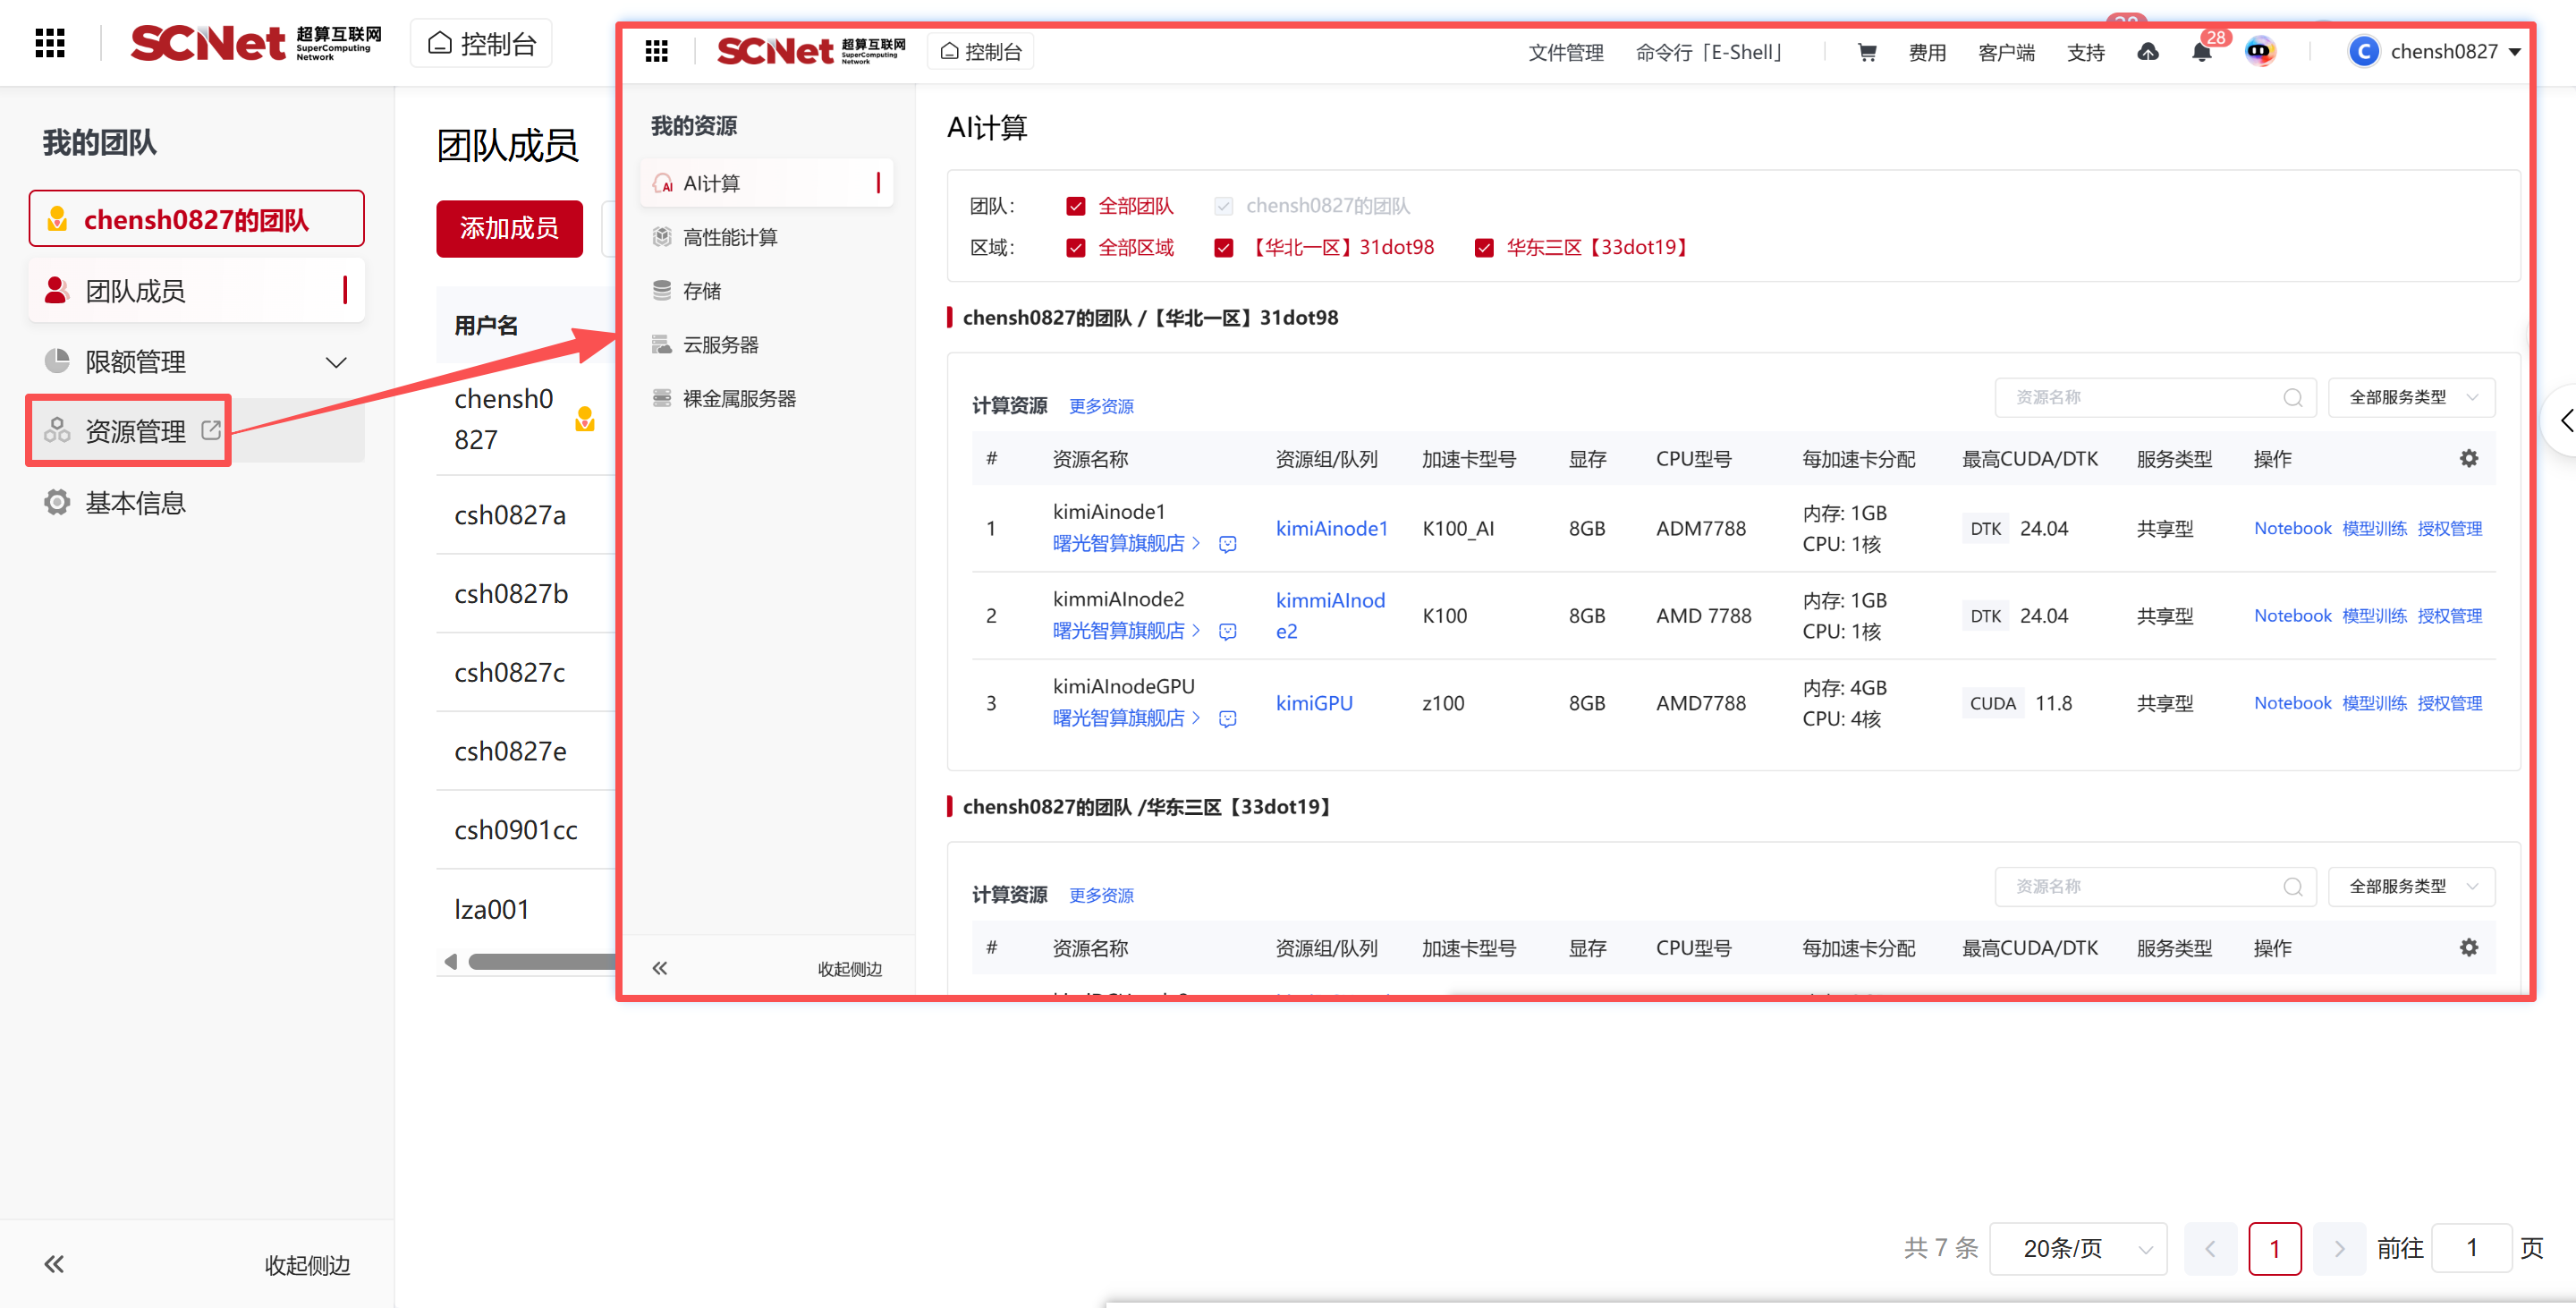This screenshot has height=1308, width=2576.
Task: Open 资源管理 in the team sidebar
Action: [x=134, y=431]
